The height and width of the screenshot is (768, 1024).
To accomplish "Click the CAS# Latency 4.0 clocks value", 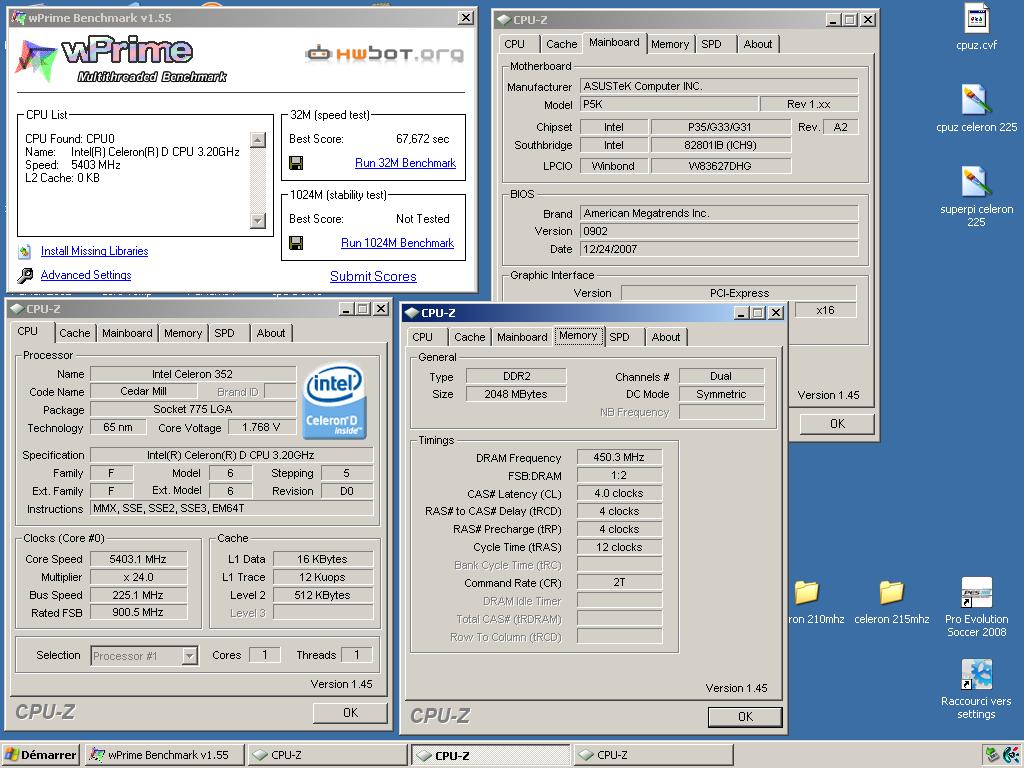I will [x=619, y=493].
